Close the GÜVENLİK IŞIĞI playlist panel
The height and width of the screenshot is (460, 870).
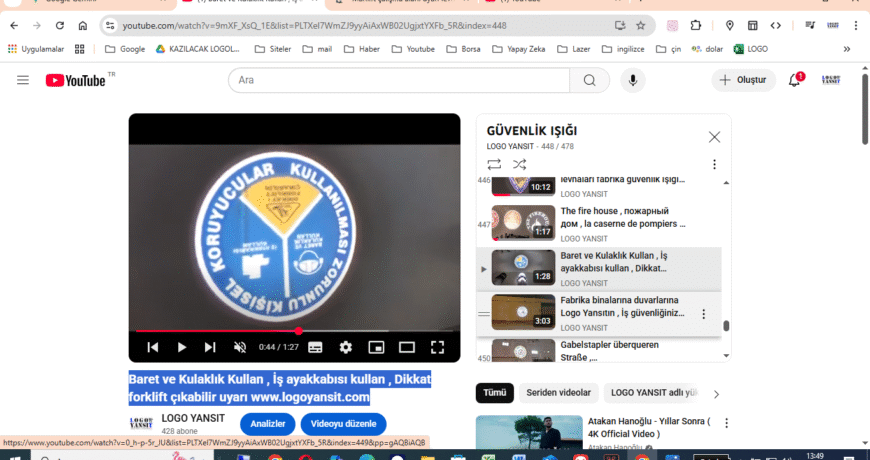714,137
